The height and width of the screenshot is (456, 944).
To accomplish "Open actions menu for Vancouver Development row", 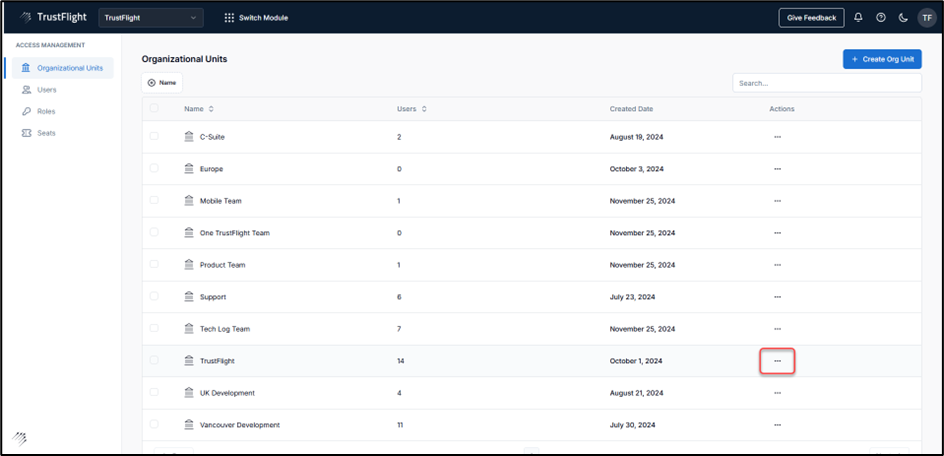I will pyautogui.click(x=777, y=425).
